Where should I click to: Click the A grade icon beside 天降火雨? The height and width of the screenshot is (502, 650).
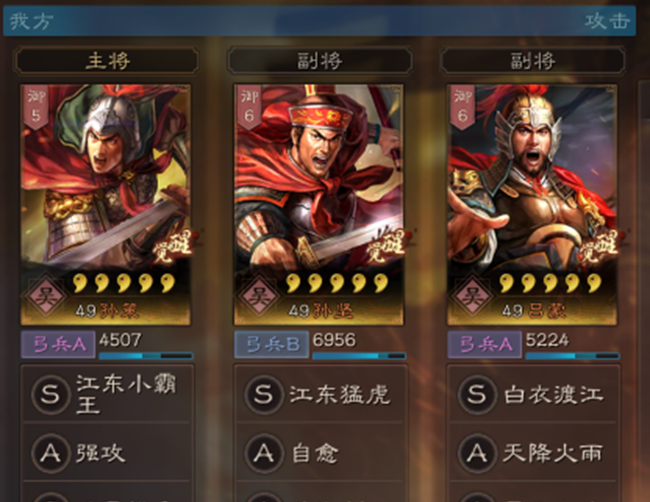[477, 453]
